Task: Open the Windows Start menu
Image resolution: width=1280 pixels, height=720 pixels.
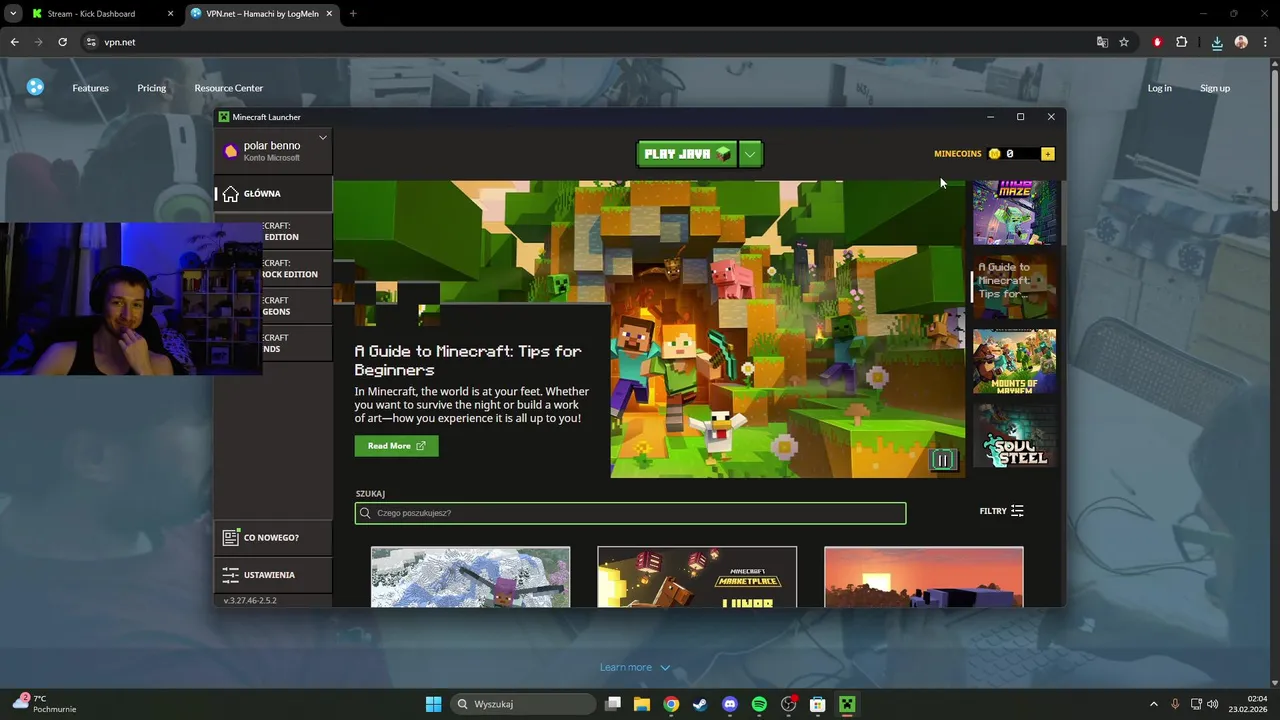Action: pyautogui.click(x=433, y=704)
